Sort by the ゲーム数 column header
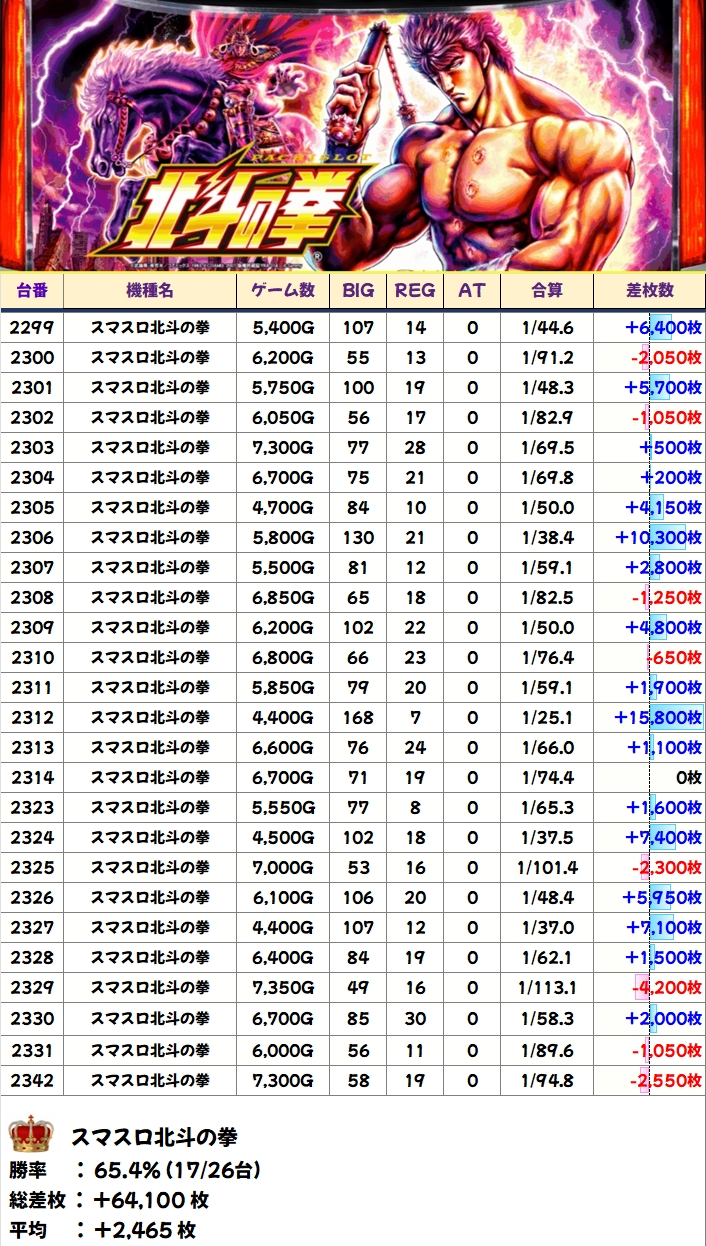706x1246 pixels. (x=283, y=290)
